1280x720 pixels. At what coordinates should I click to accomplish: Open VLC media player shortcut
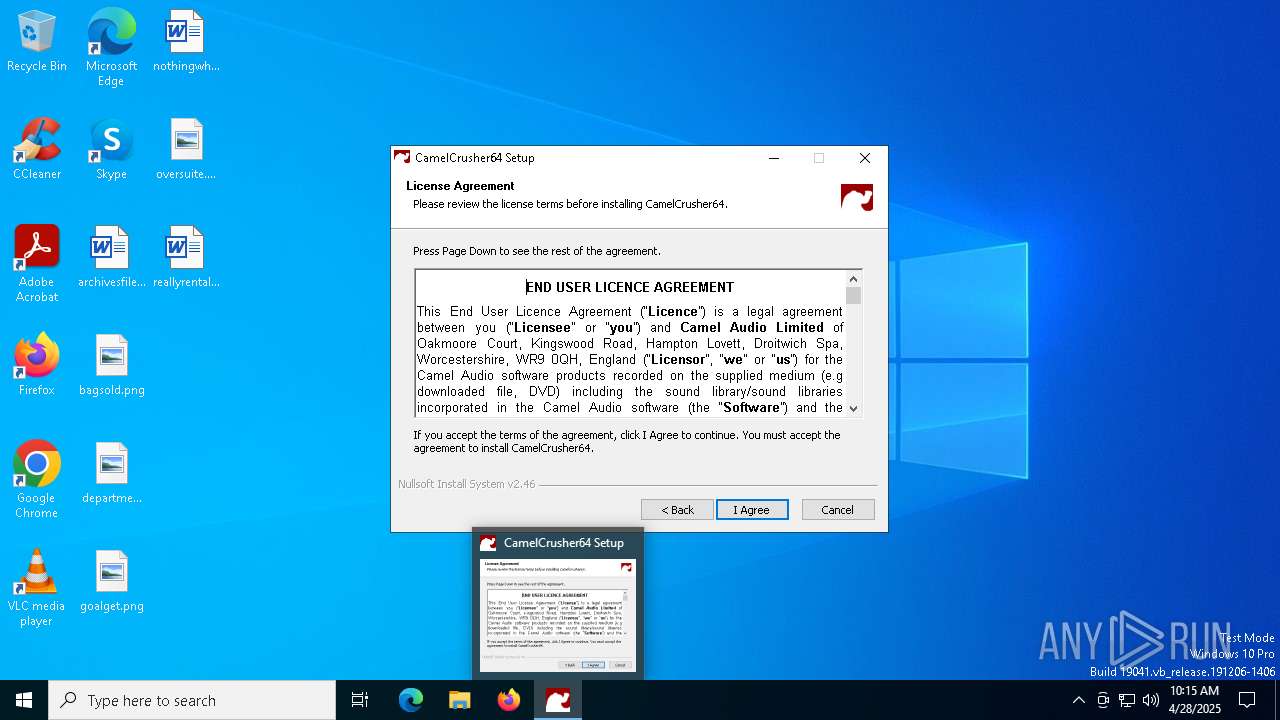pos(37,588)
